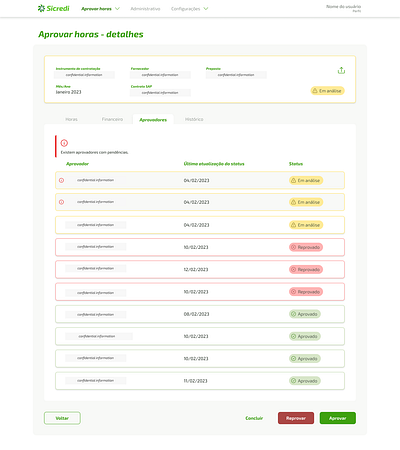Click Em análise badge in header card

[327, 91]
